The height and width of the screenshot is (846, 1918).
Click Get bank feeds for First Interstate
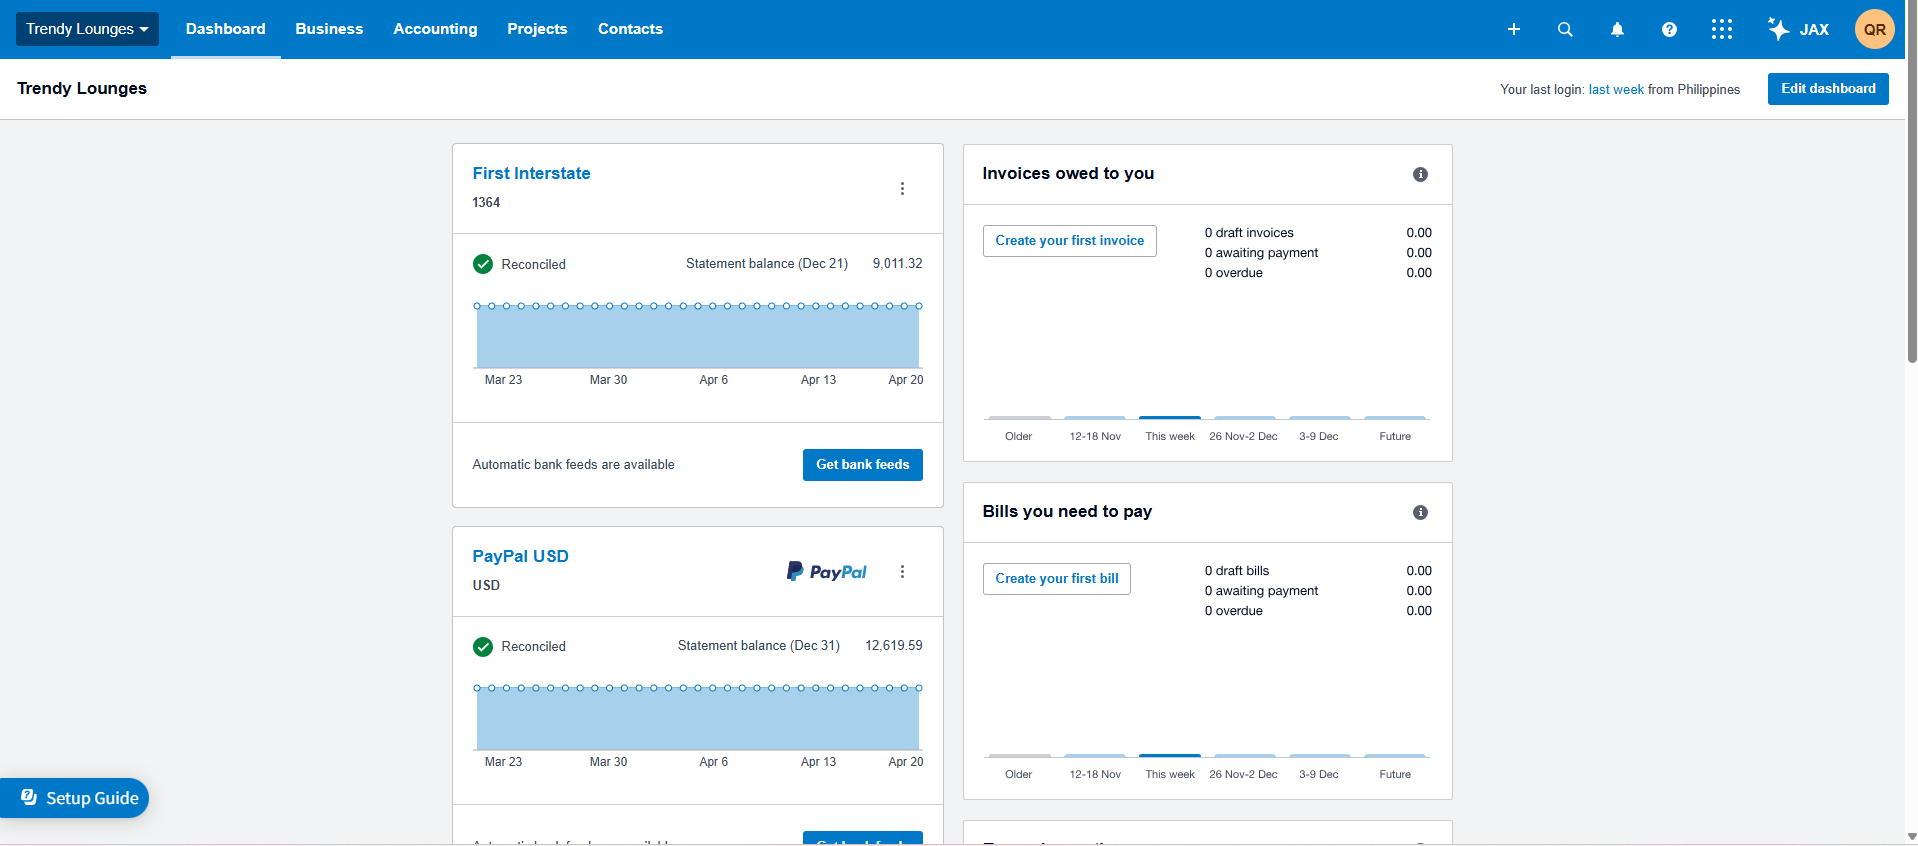coord(863,465)
